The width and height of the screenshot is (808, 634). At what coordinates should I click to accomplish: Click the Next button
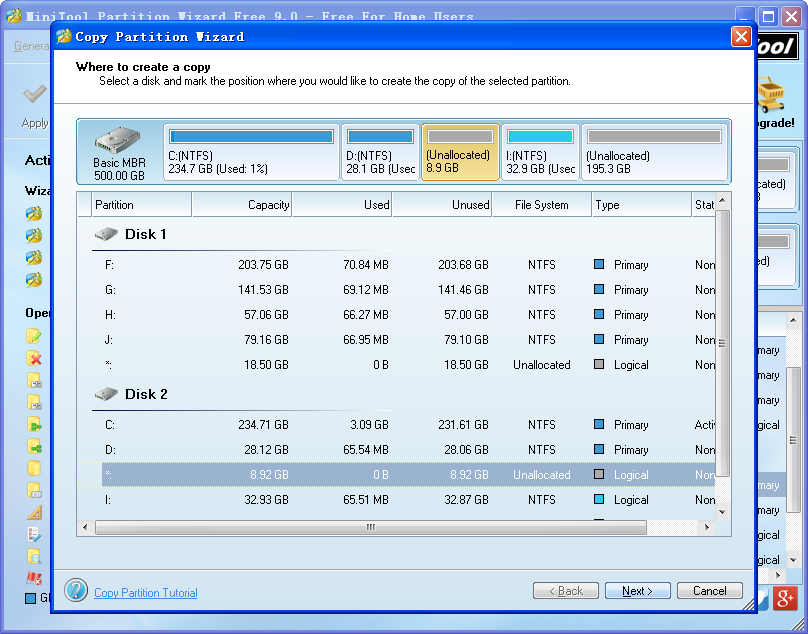tap(637, 591)
